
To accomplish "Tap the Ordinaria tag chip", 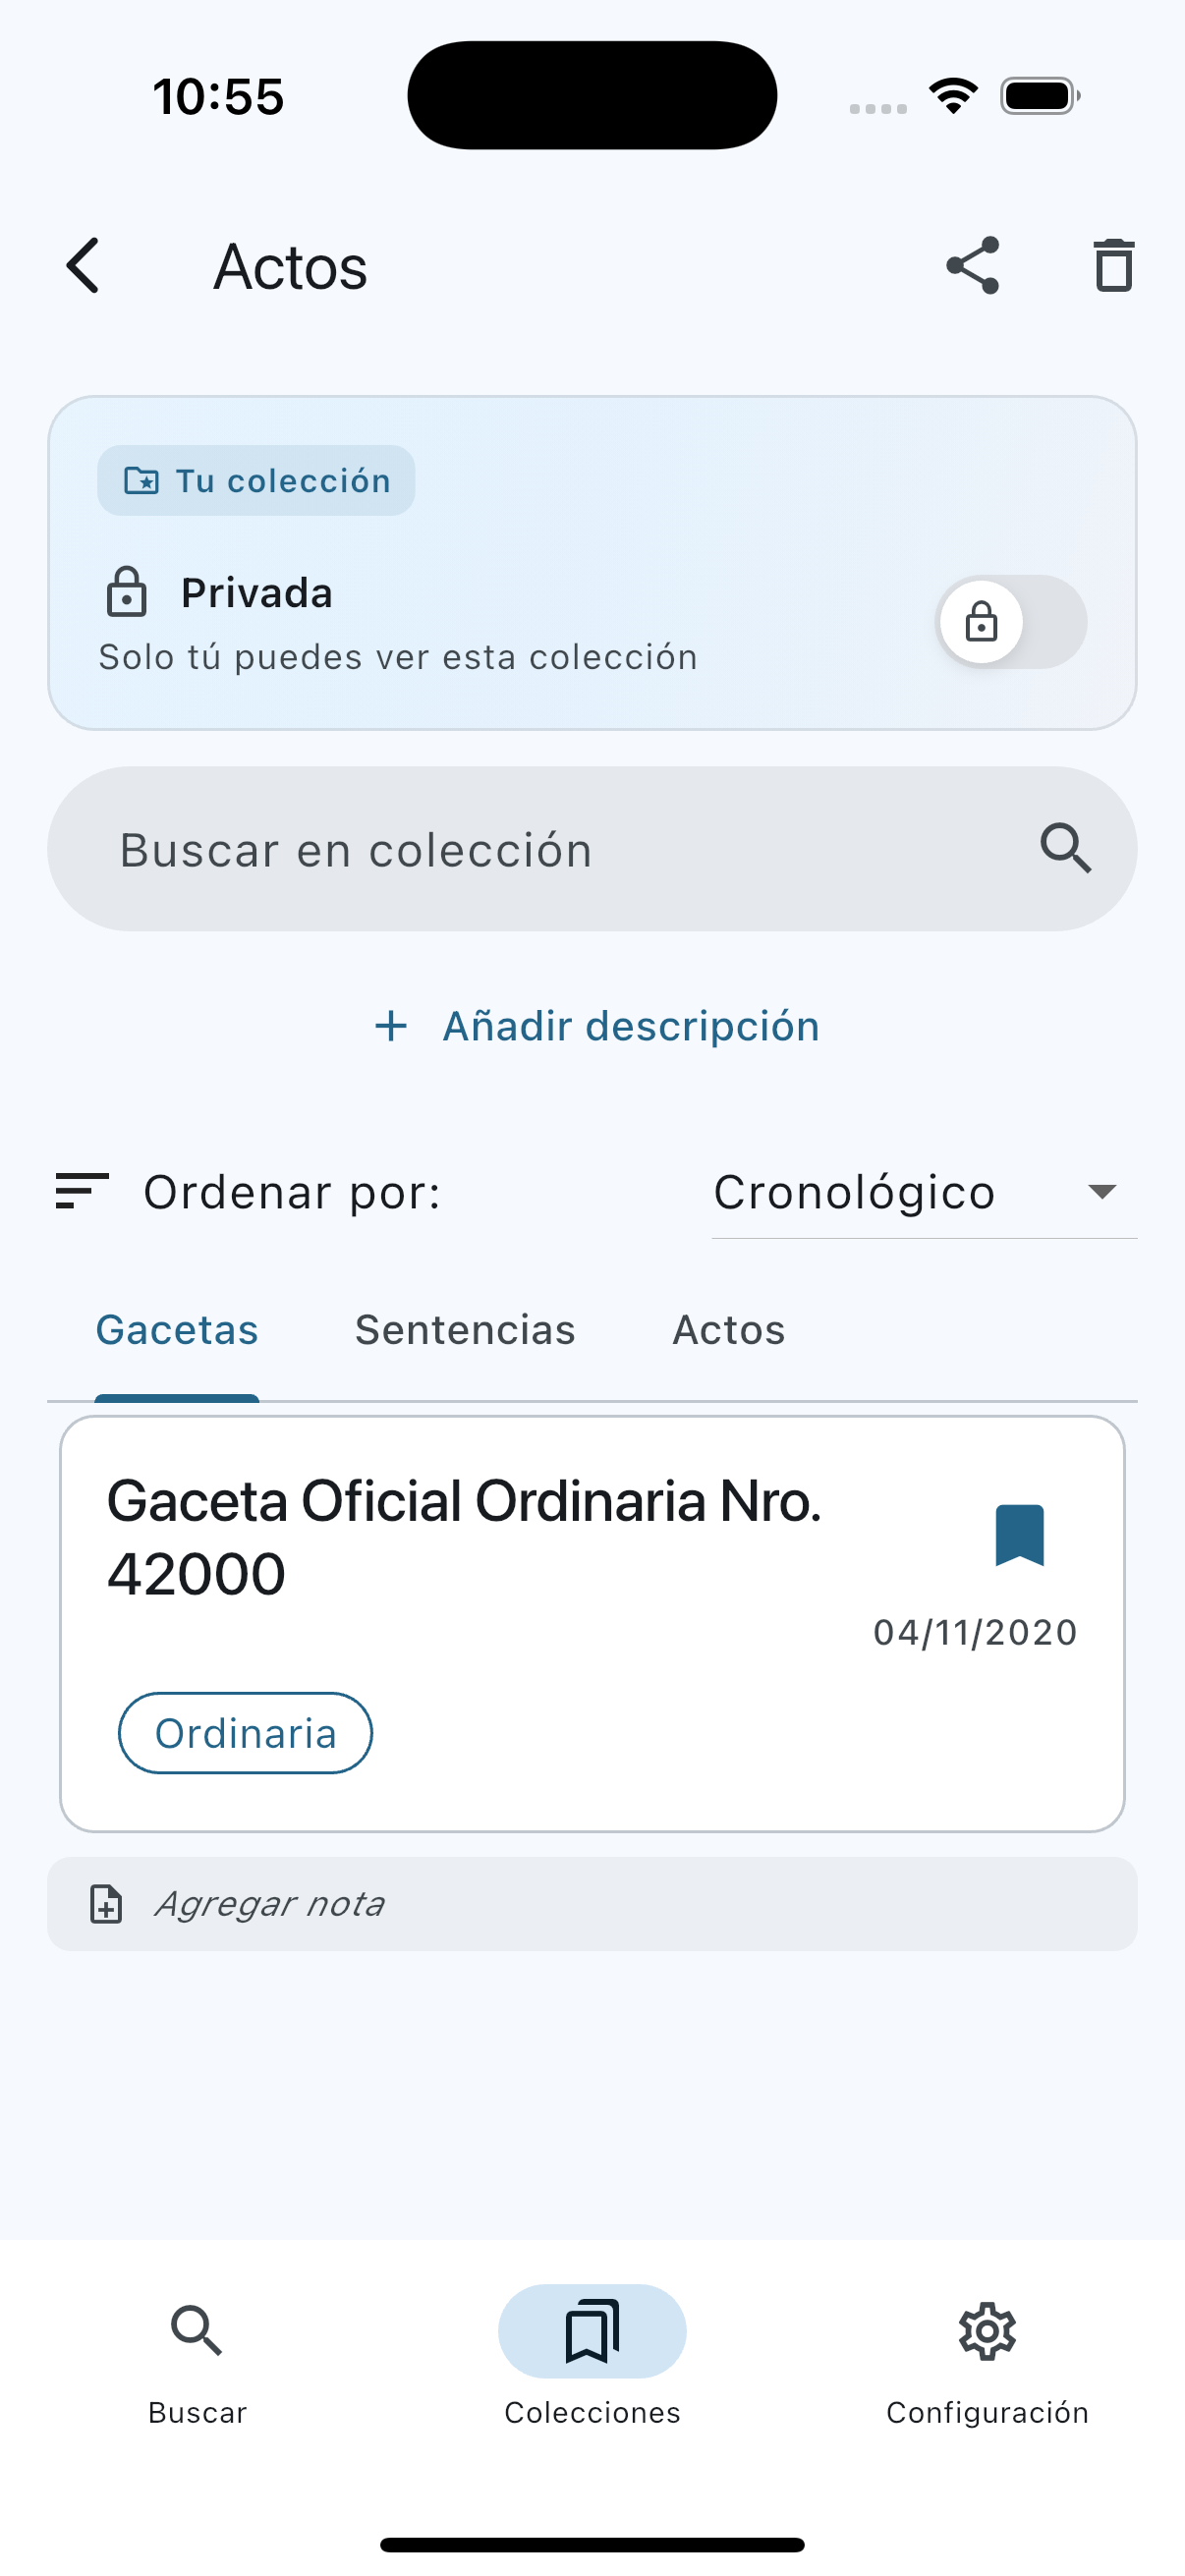I will [x=245, y=1733].
